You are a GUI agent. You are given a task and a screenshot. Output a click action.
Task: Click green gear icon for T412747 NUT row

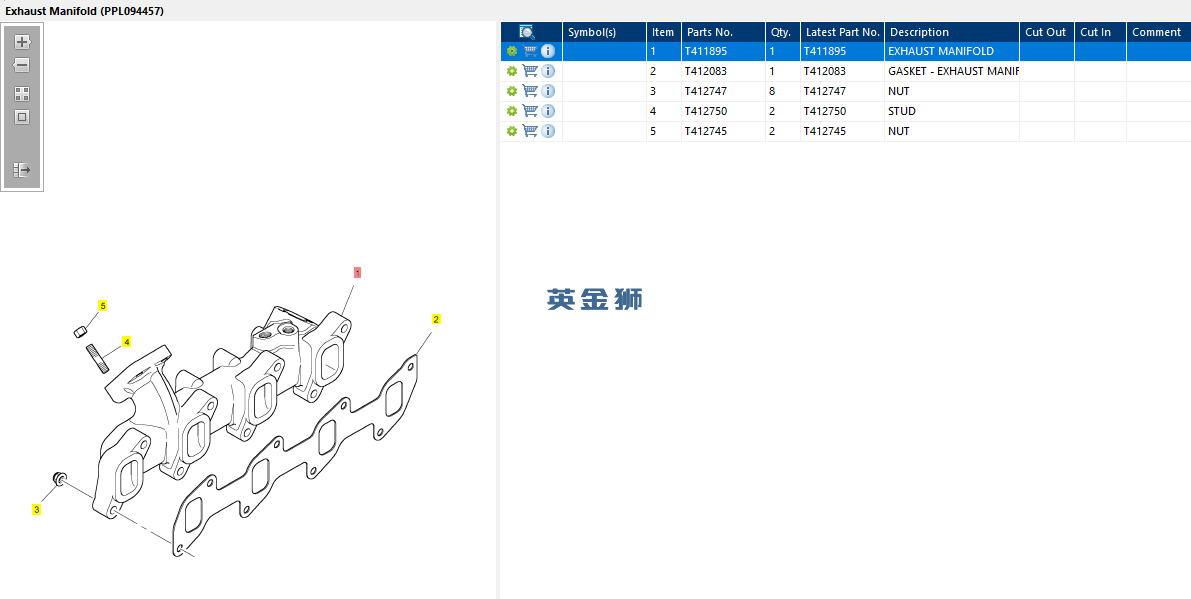pyautogui.click(x=512, y=91)
